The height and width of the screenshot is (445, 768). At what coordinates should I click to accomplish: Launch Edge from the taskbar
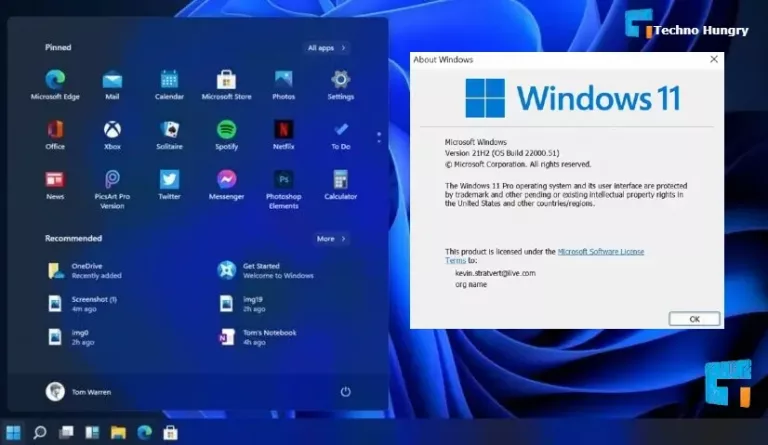pyautogui.click(x=144, y=432)
